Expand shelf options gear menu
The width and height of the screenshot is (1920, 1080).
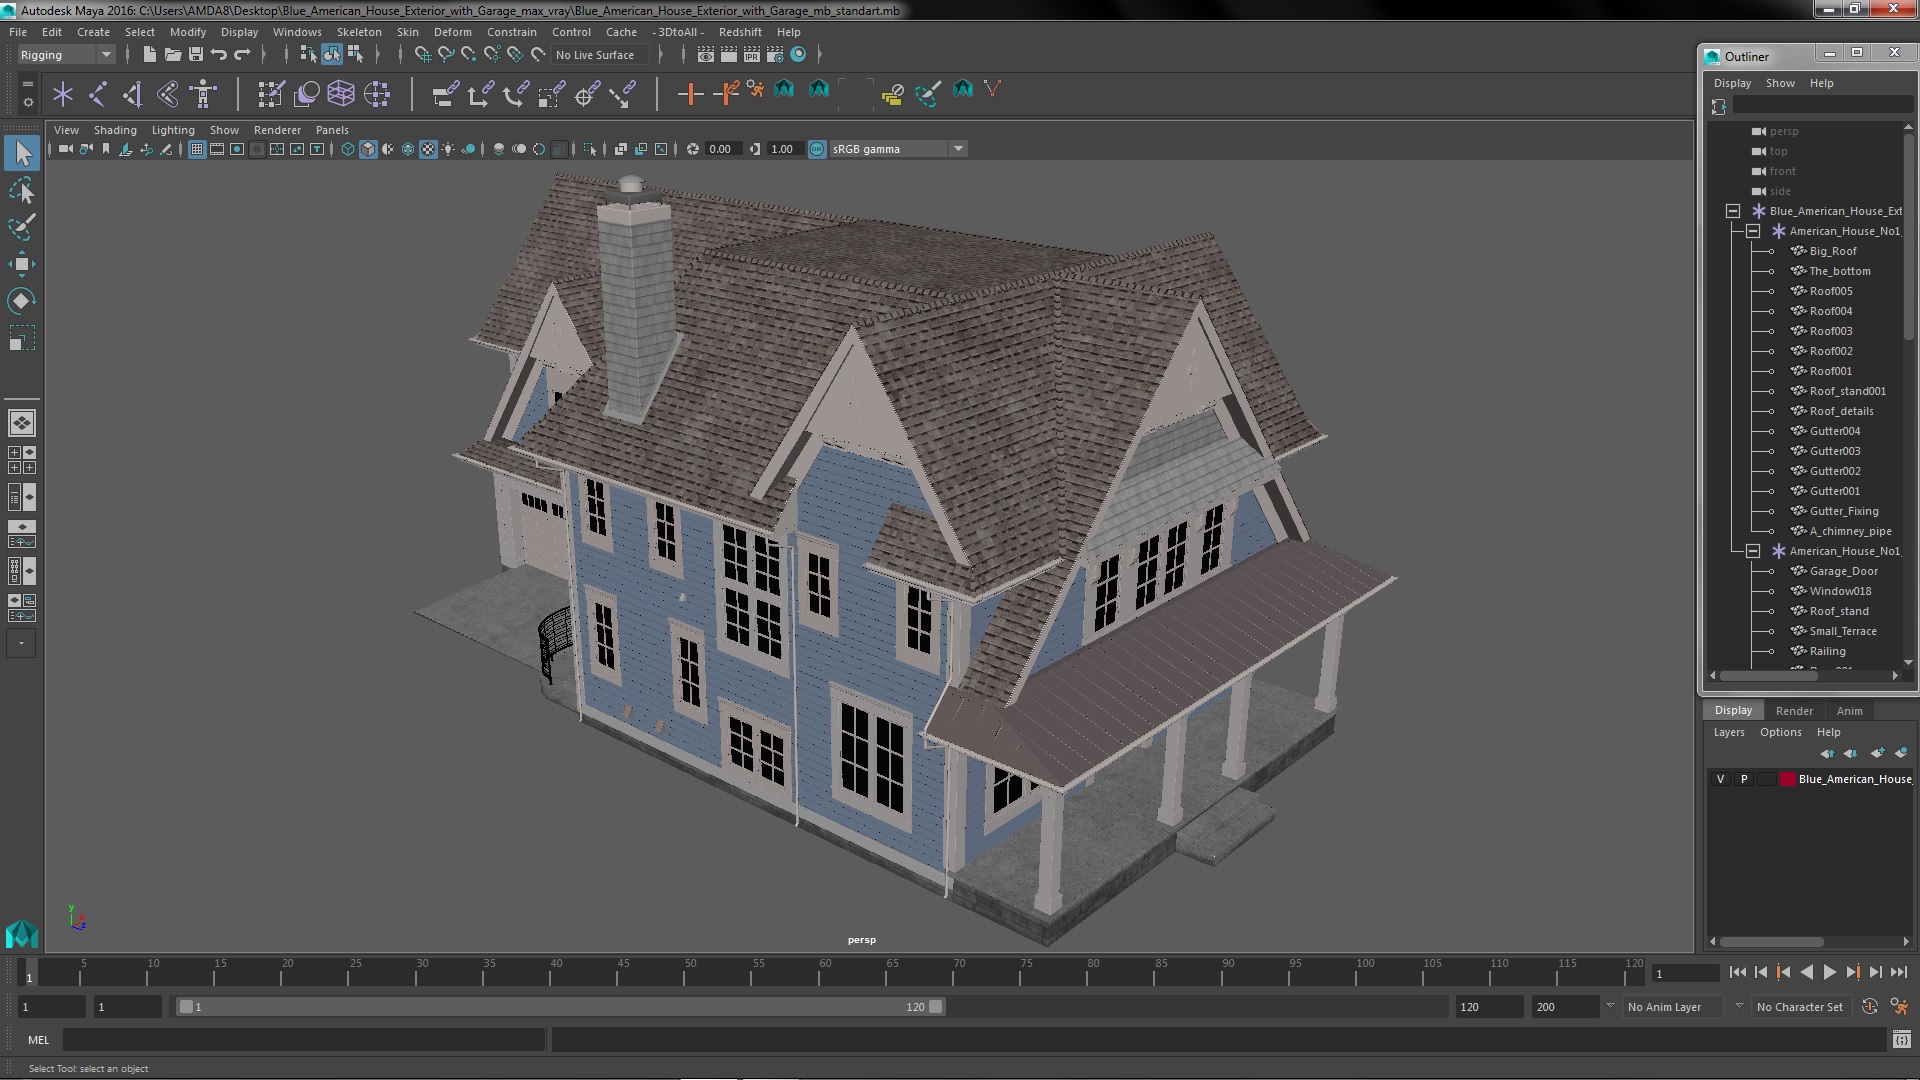(x=28, y=102)
